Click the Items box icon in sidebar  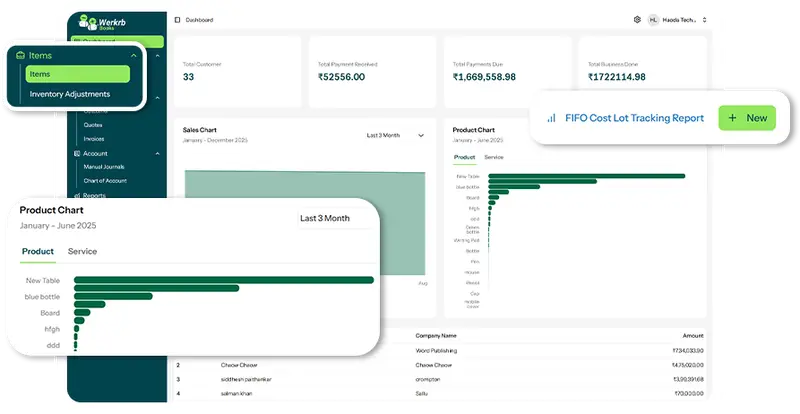coord(19,56)
